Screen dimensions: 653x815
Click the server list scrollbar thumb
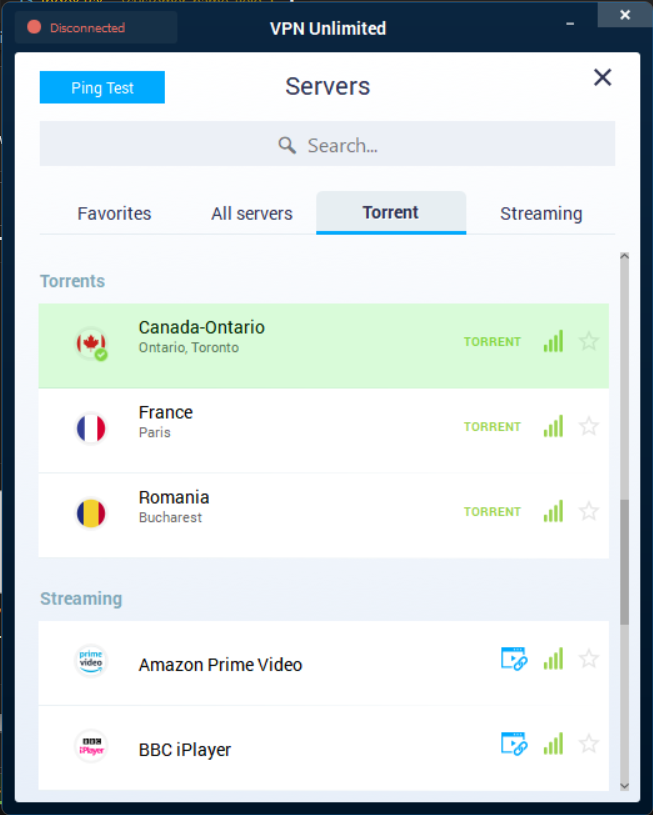(624, 562)
